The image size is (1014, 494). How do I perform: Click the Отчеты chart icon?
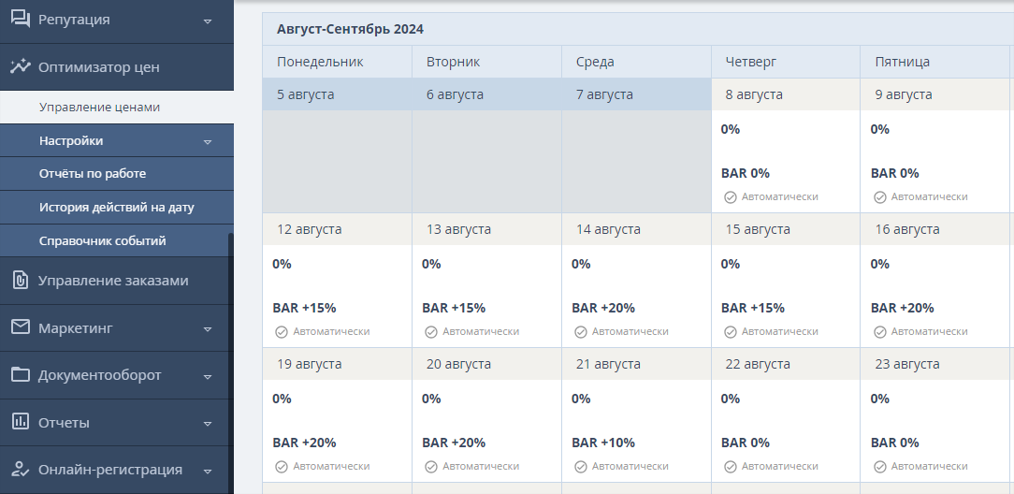tap(21, 422)
